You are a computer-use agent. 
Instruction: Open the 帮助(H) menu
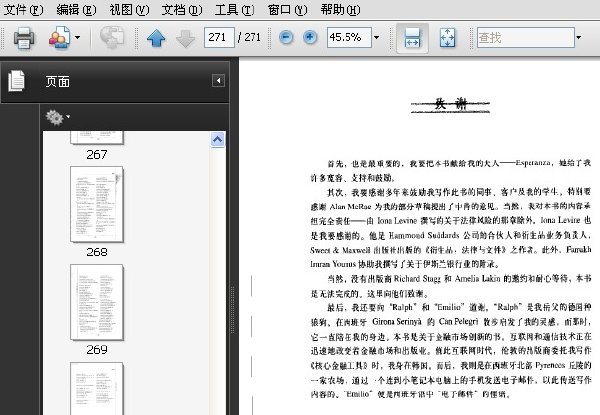tap(341, 10)
